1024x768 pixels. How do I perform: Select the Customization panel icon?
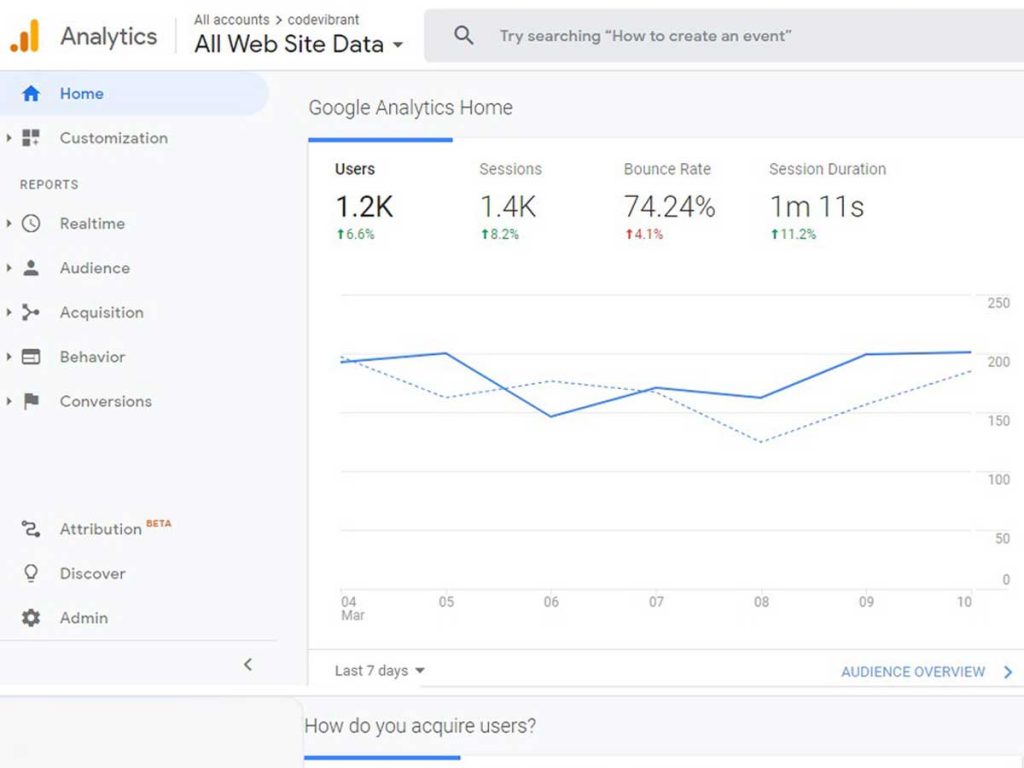[32, 138]
